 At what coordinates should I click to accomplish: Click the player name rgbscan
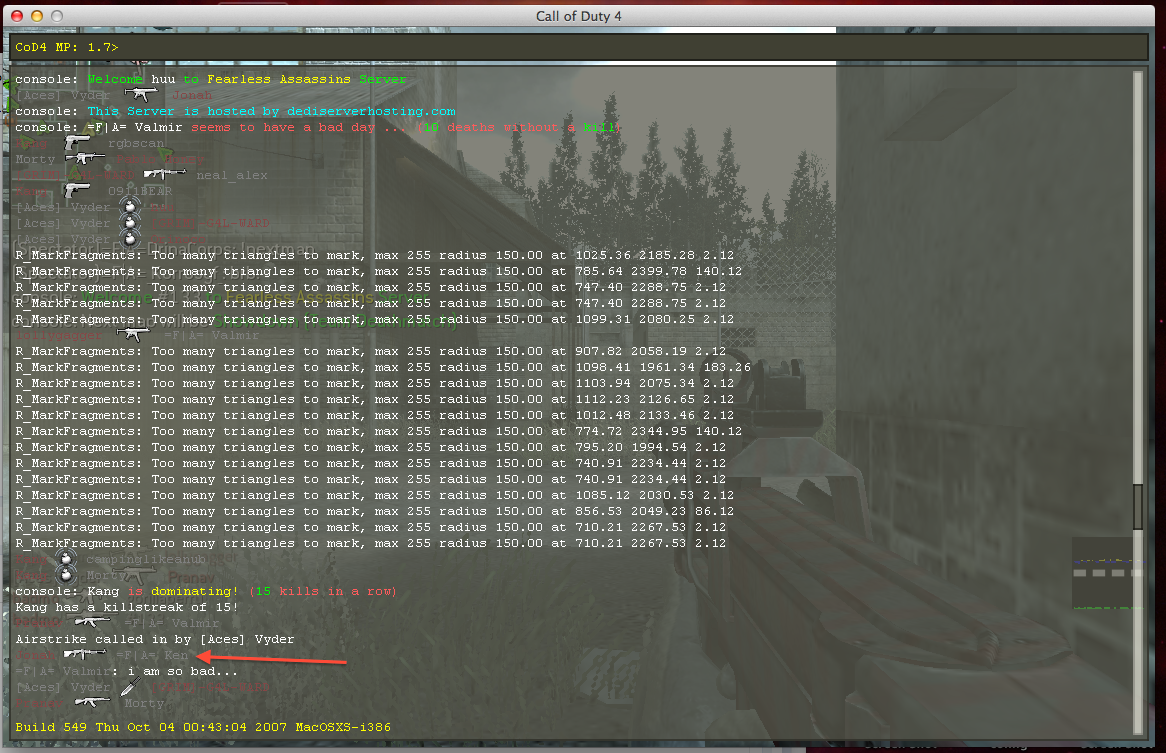[x=136, y=143]
